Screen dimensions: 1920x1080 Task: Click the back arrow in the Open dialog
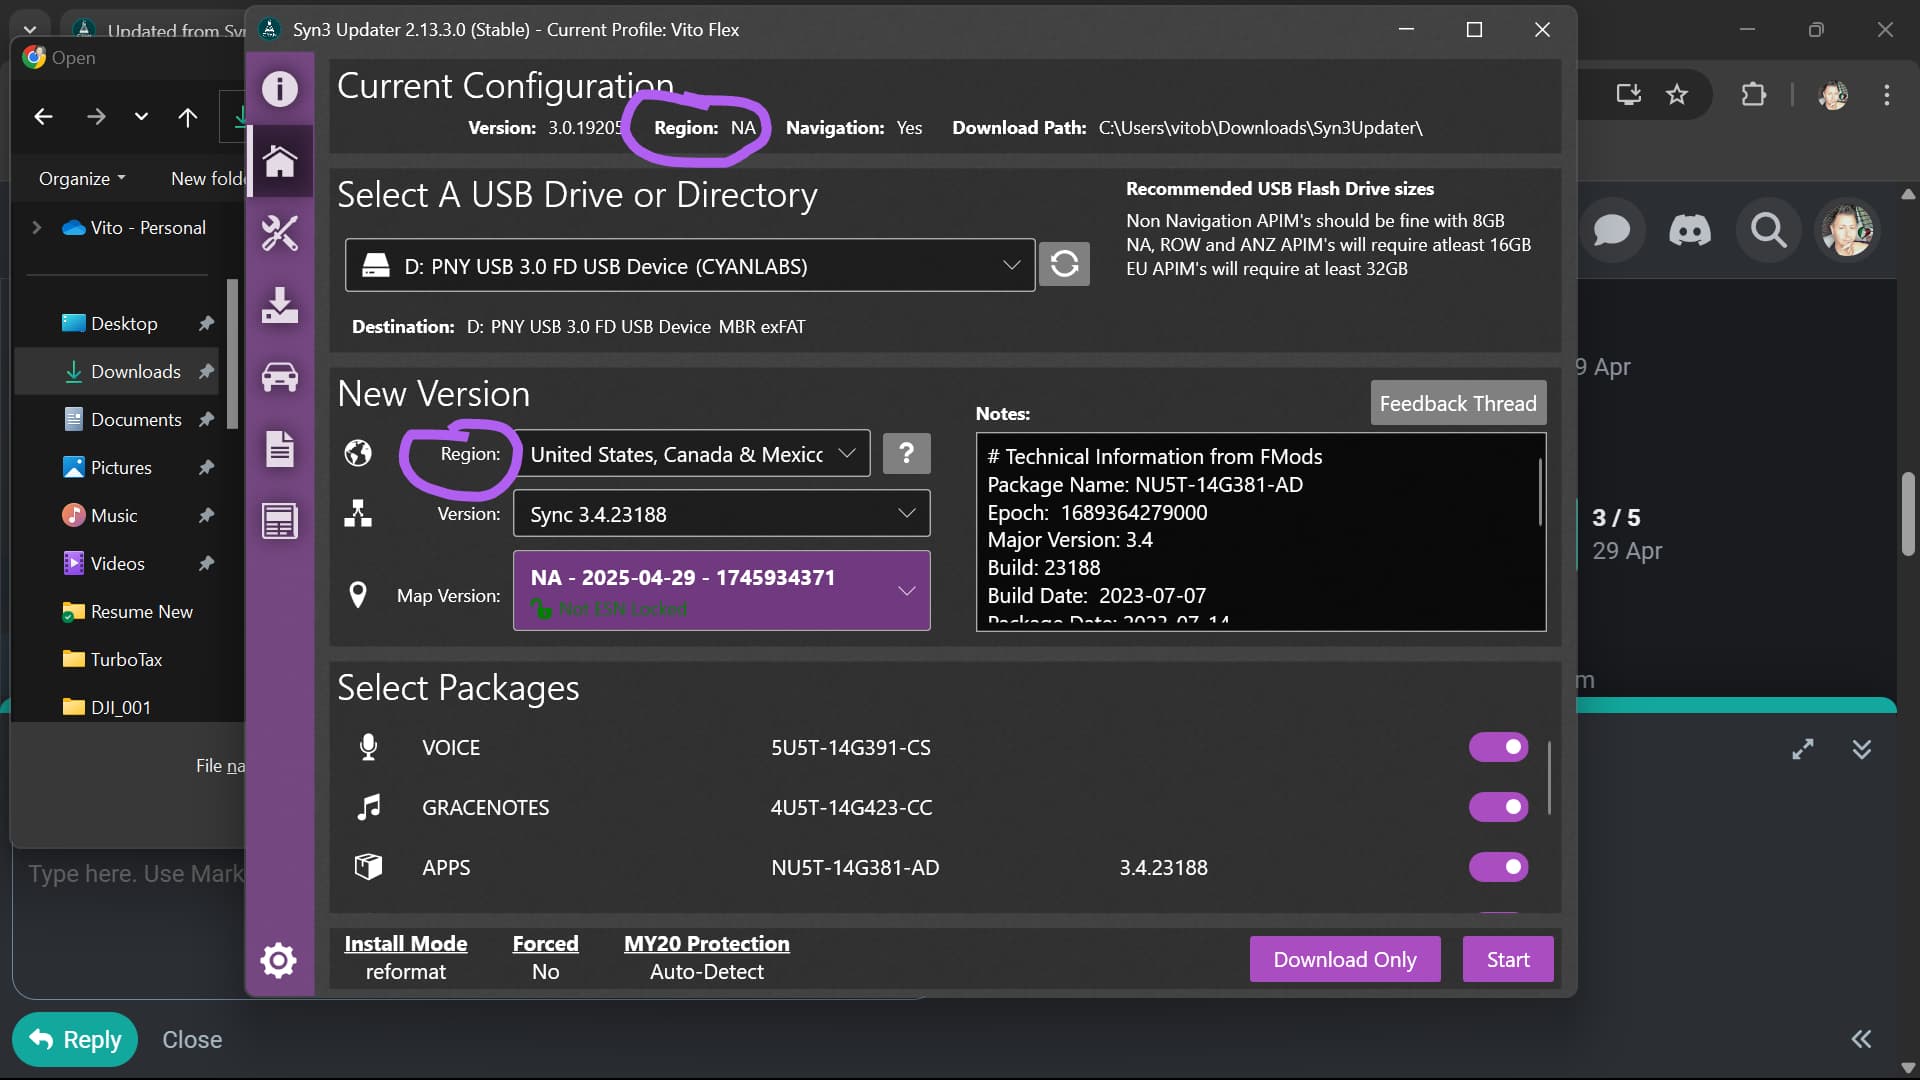43,117
